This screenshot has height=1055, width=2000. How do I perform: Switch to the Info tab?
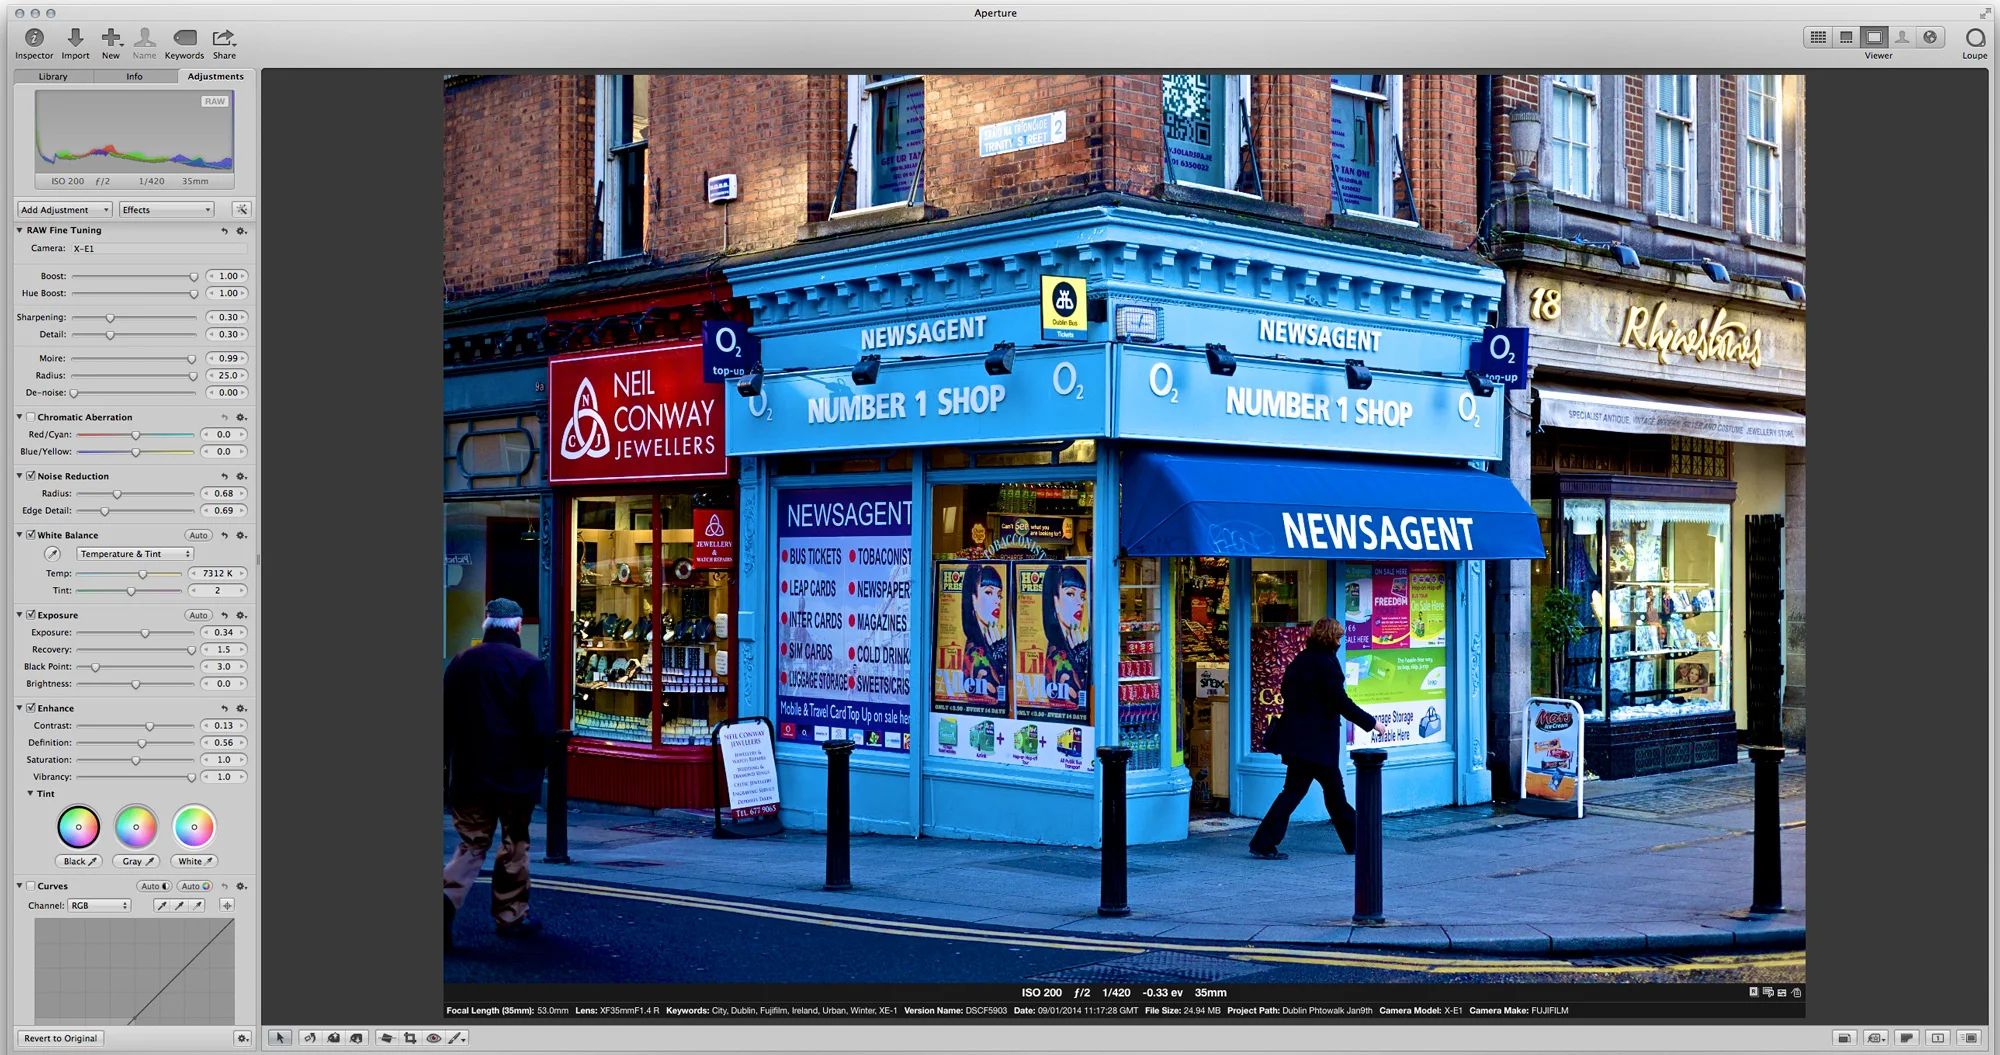pyautogui.click(x=133, y=76)
